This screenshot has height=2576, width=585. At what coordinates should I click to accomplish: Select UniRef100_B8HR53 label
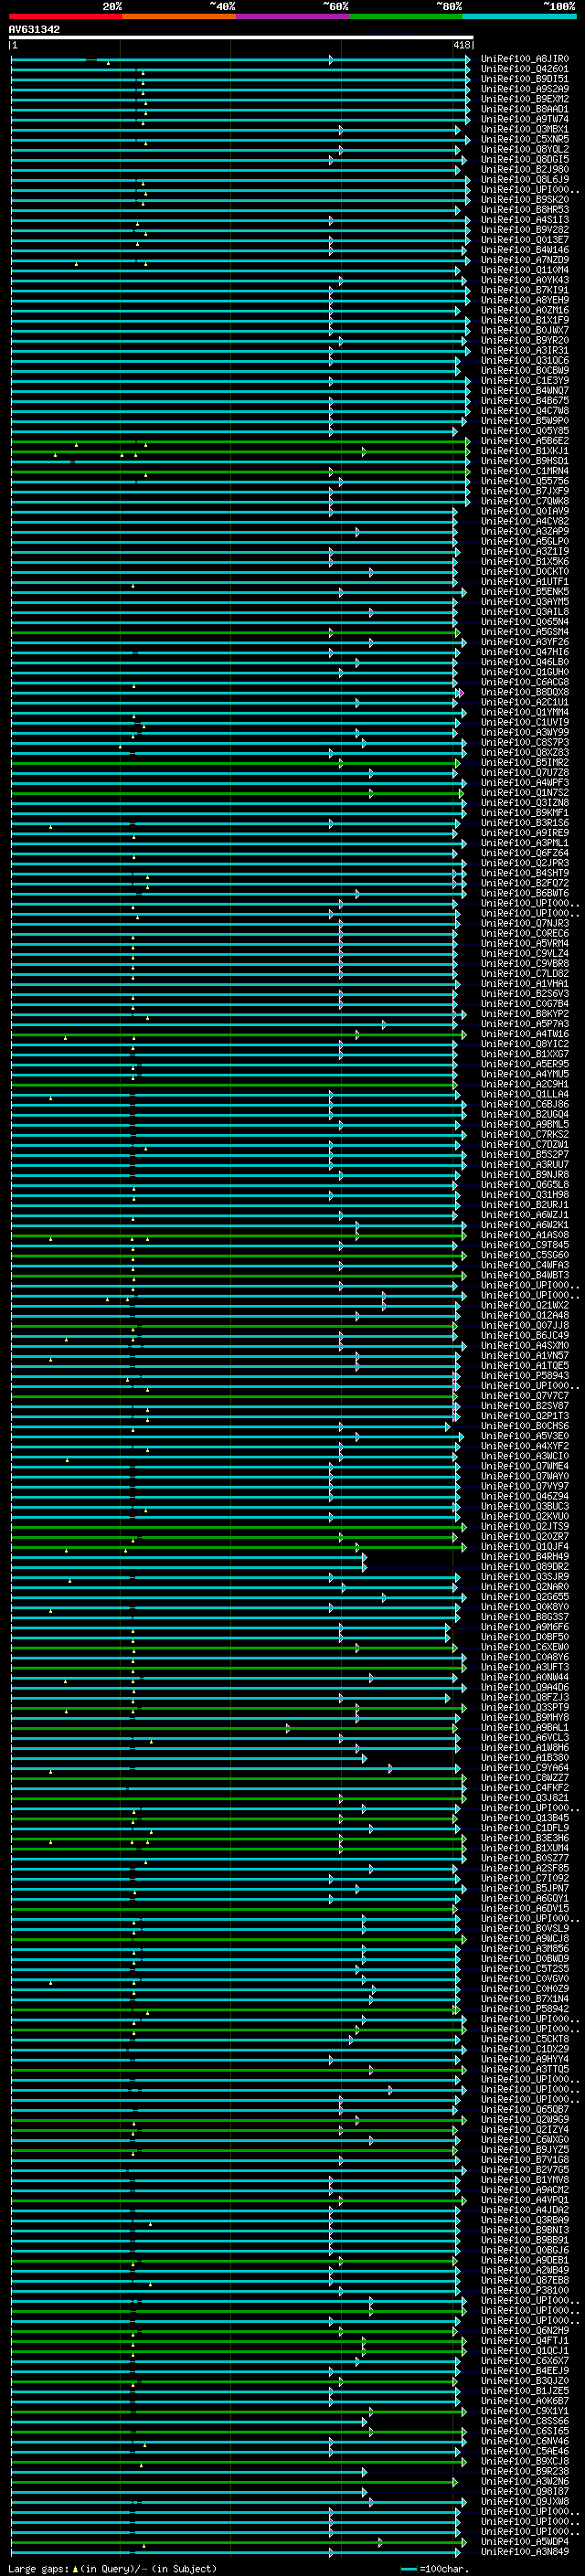pos(525,209)
